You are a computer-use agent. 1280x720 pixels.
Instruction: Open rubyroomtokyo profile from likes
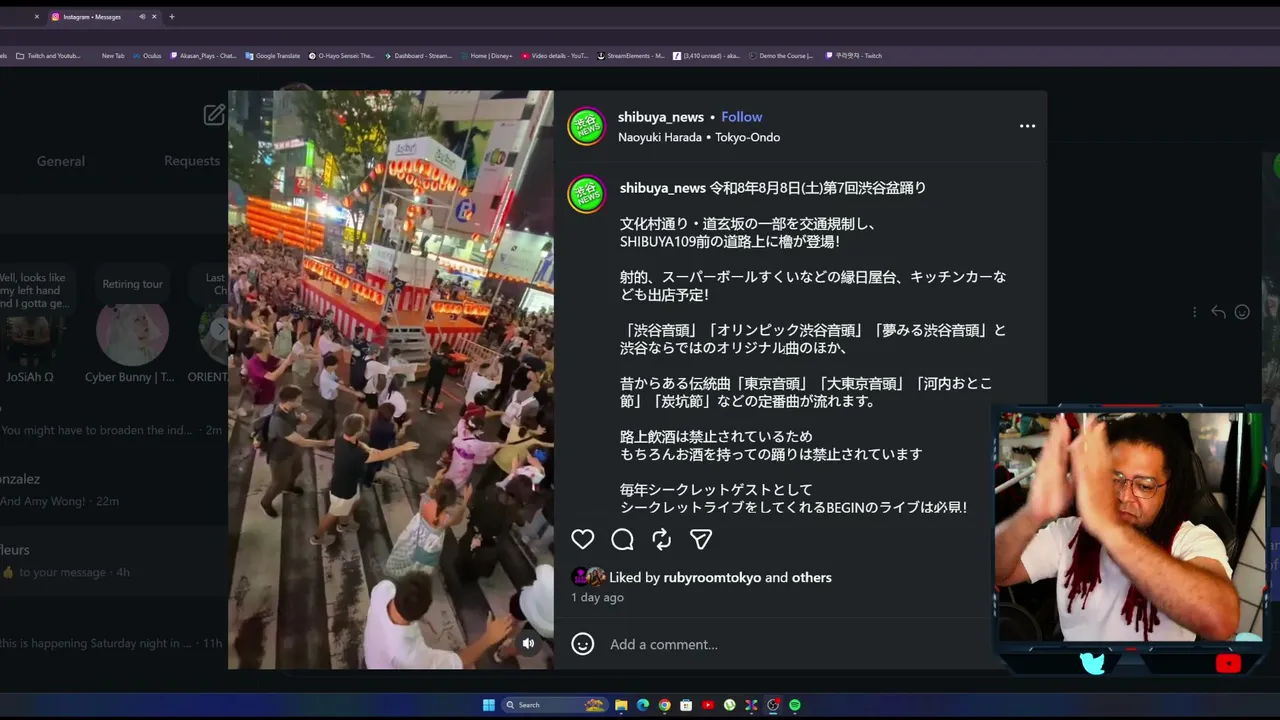coord(712,577)
